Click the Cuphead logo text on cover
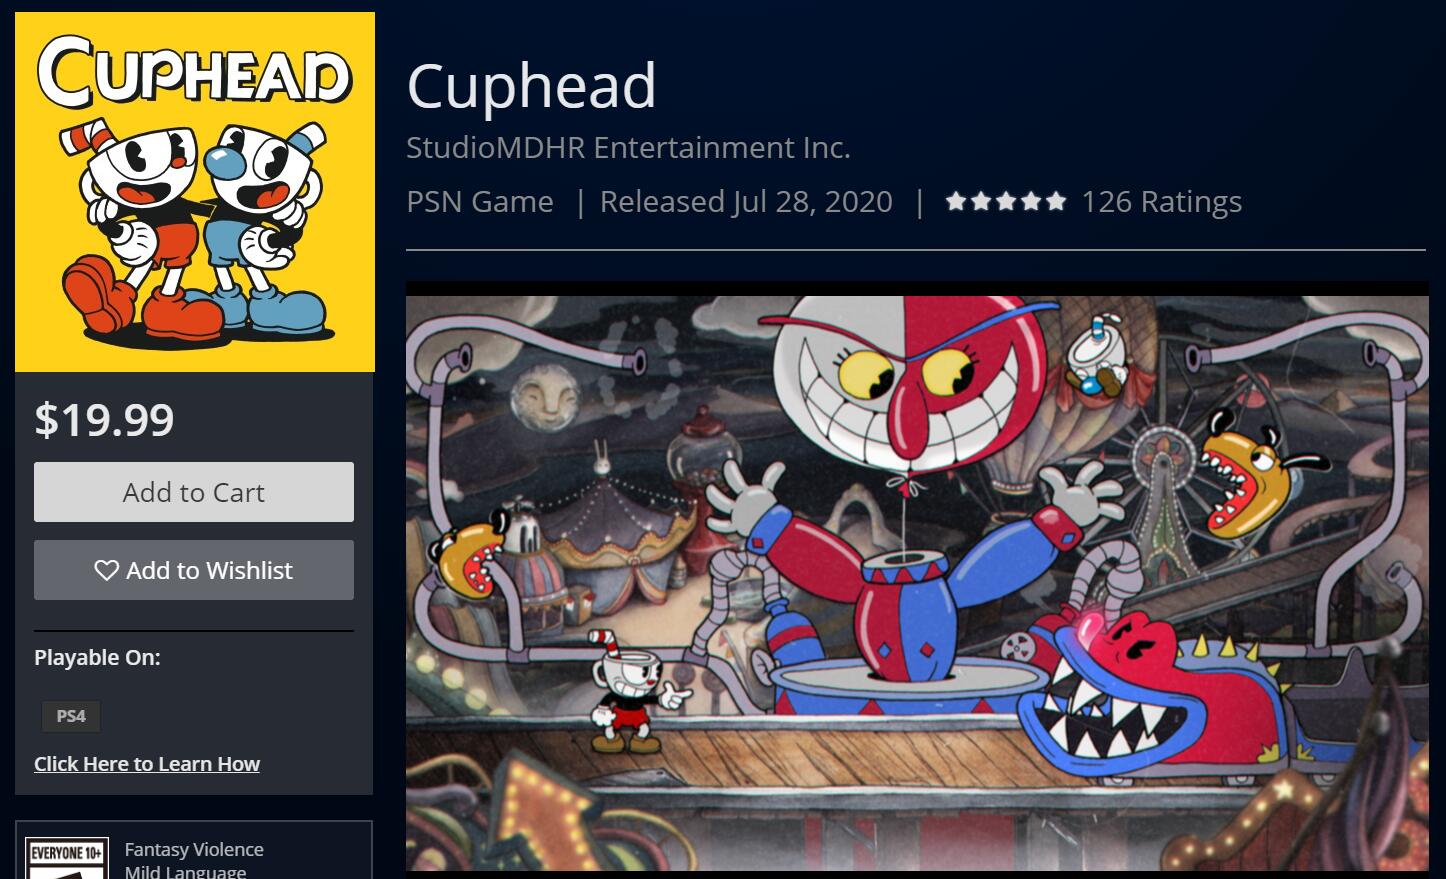 (x=195, y=72)
